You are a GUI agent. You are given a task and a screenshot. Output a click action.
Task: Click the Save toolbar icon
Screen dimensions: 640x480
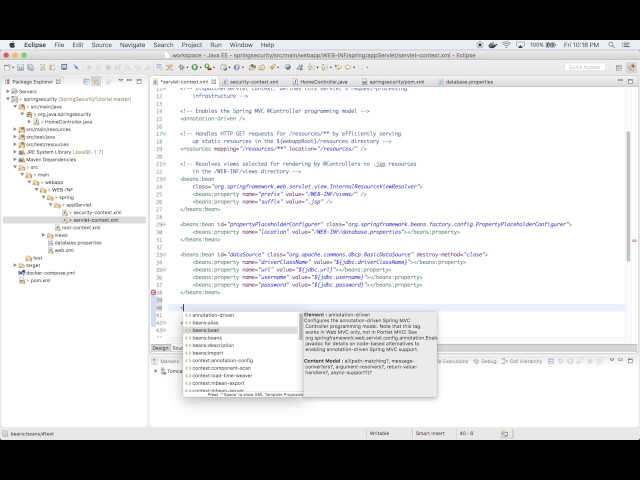tap(20, 67)
